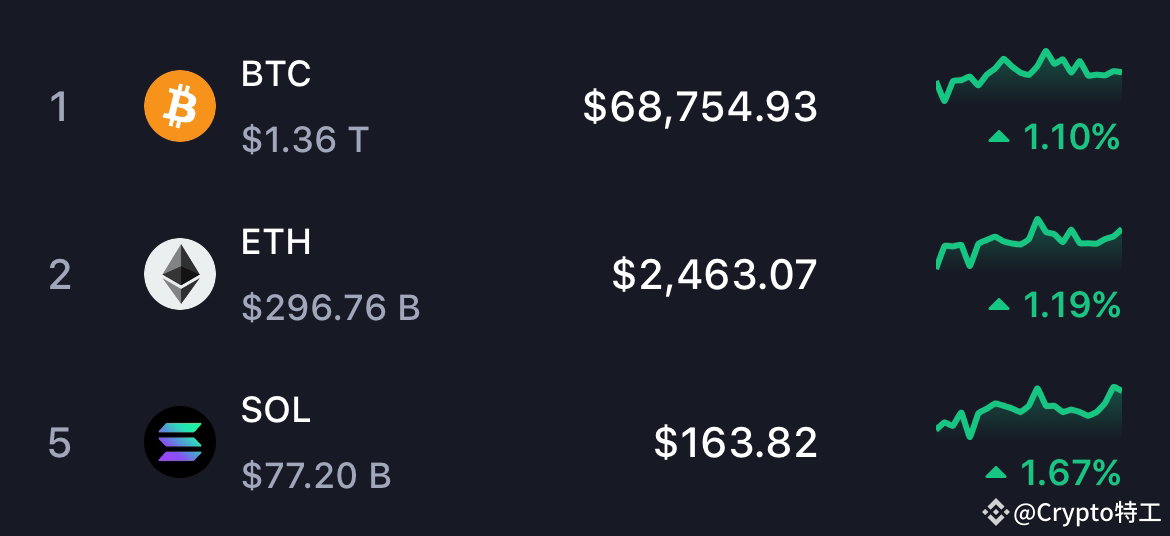Tap the Solana striped logo icon
This screenshot has height=536, width=1170.
pyautogui.click(x=180, y=442)
